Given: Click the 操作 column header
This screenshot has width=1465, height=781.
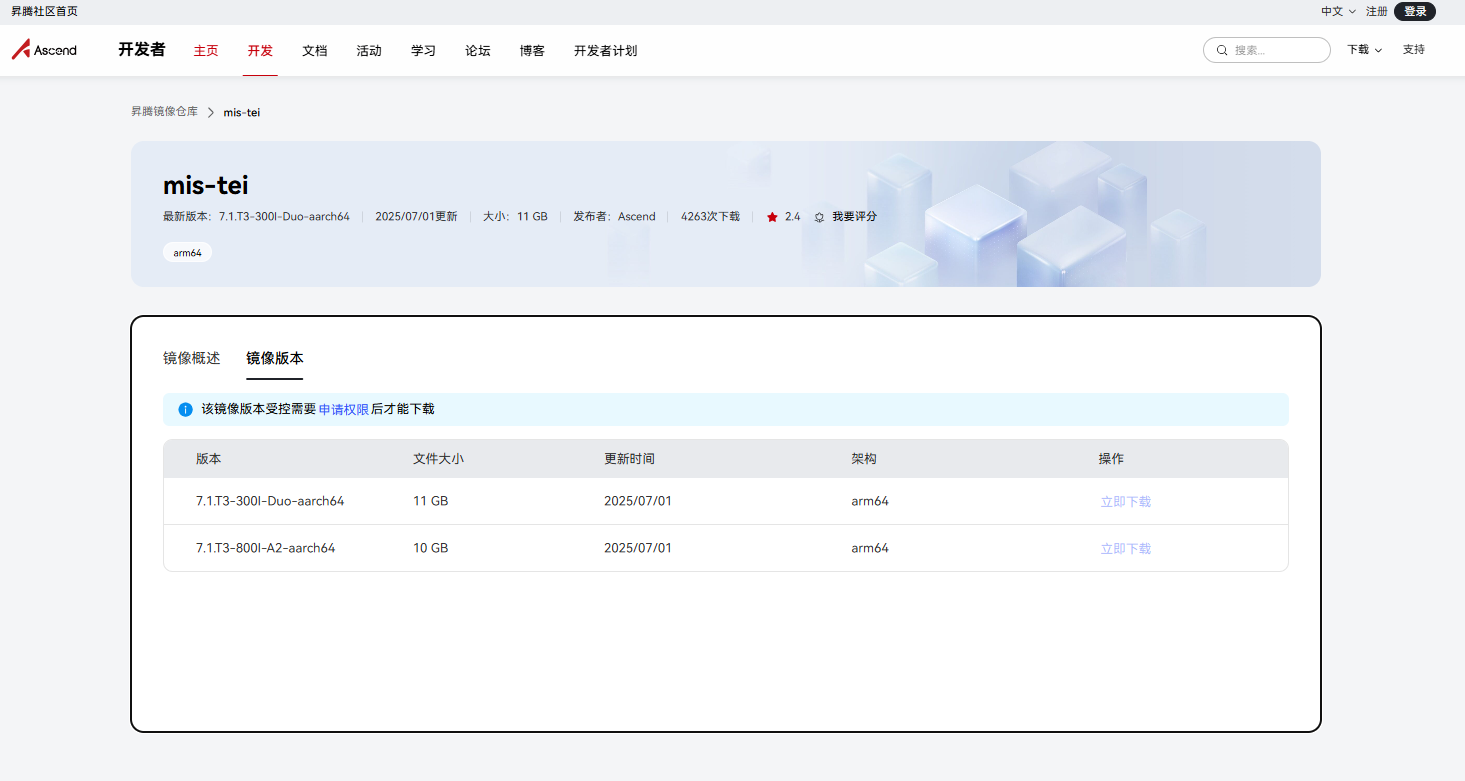Looking at the screenshot, I should pos(1111,459).
